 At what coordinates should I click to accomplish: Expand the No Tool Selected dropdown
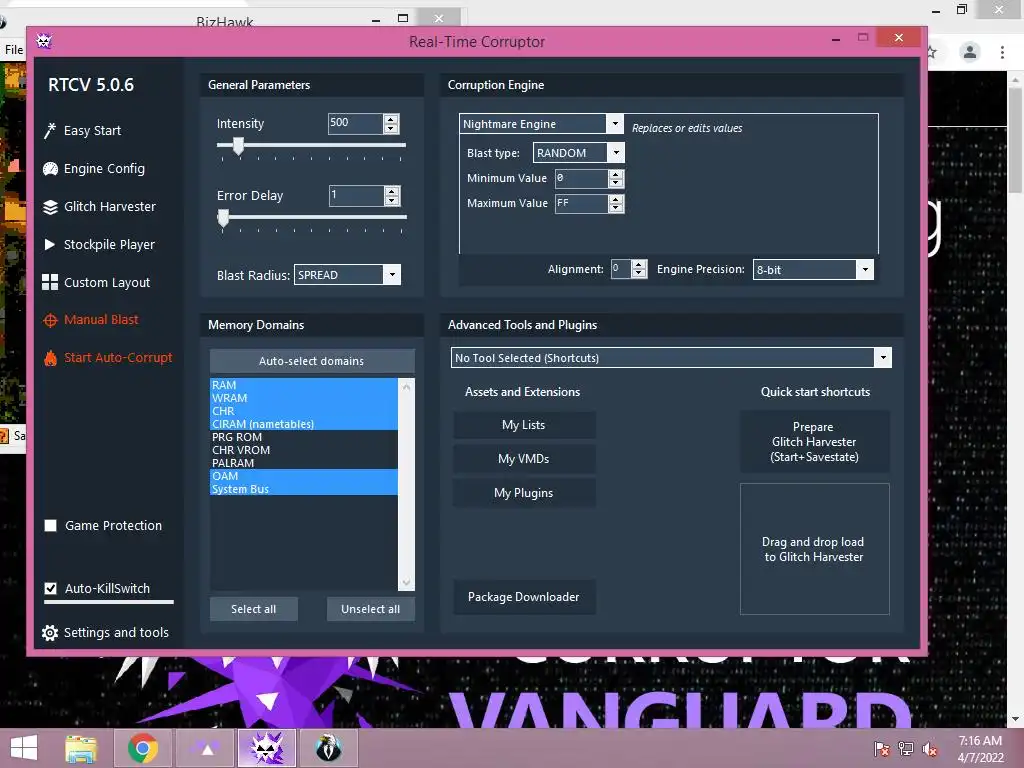pos(883,358)
